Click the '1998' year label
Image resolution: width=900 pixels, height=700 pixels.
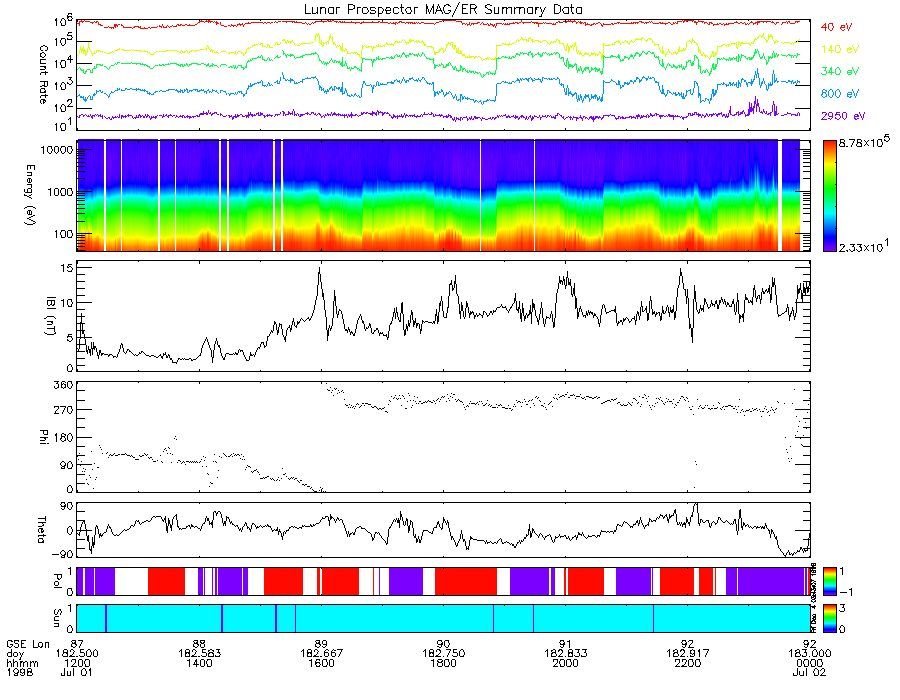click(x=20, y=672)
